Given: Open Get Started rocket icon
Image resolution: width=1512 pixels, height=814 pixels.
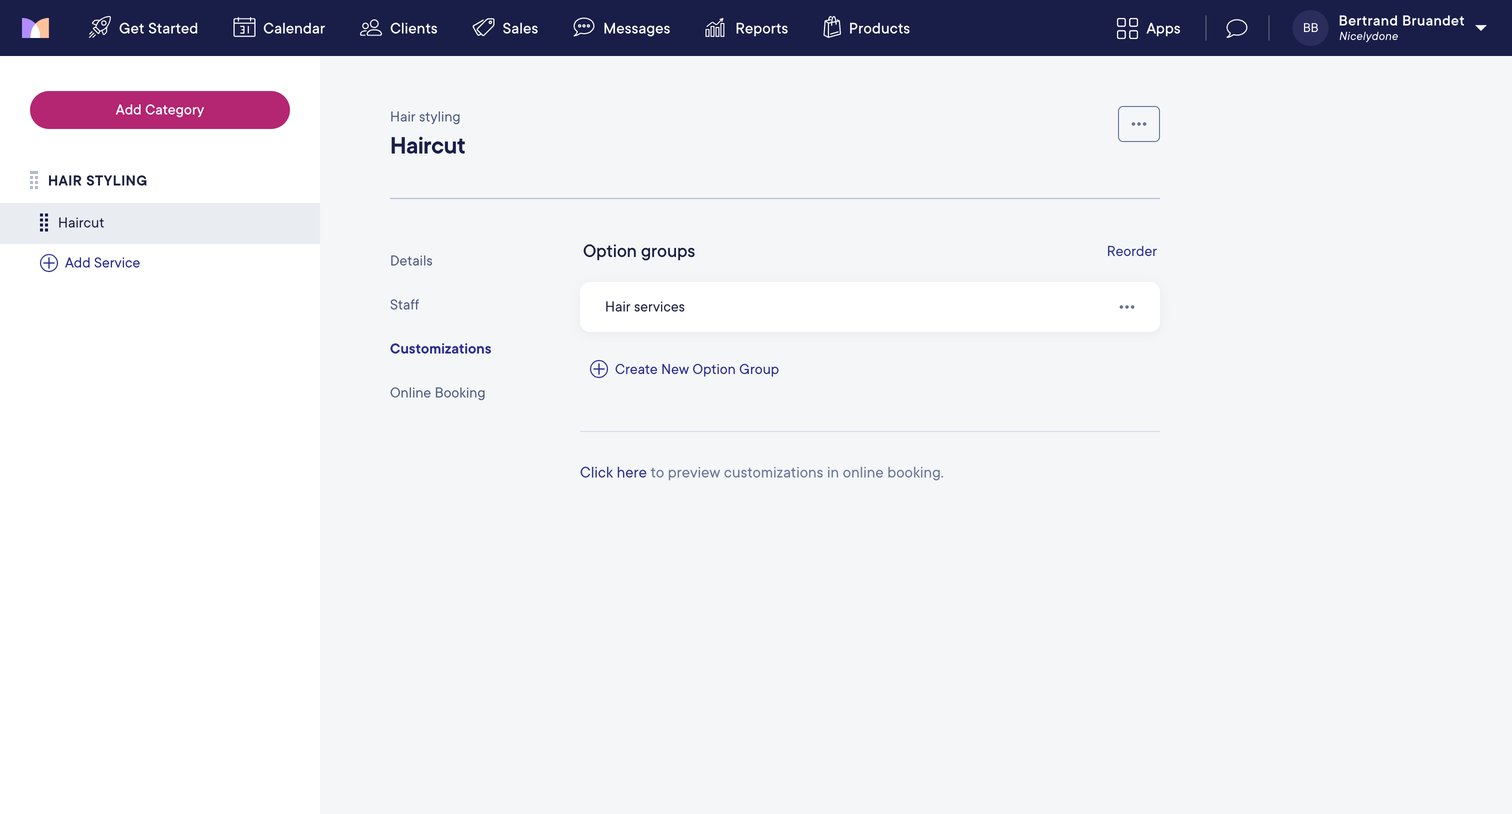Looking at the screenshot, I should point(99,28).
